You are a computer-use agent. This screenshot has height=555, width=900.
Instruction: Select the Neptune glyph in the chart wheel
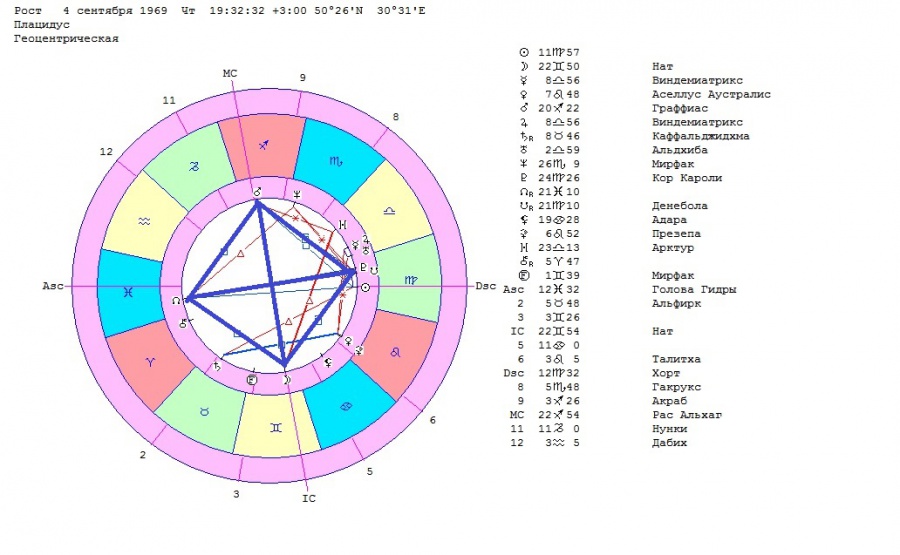pos(296,194)
